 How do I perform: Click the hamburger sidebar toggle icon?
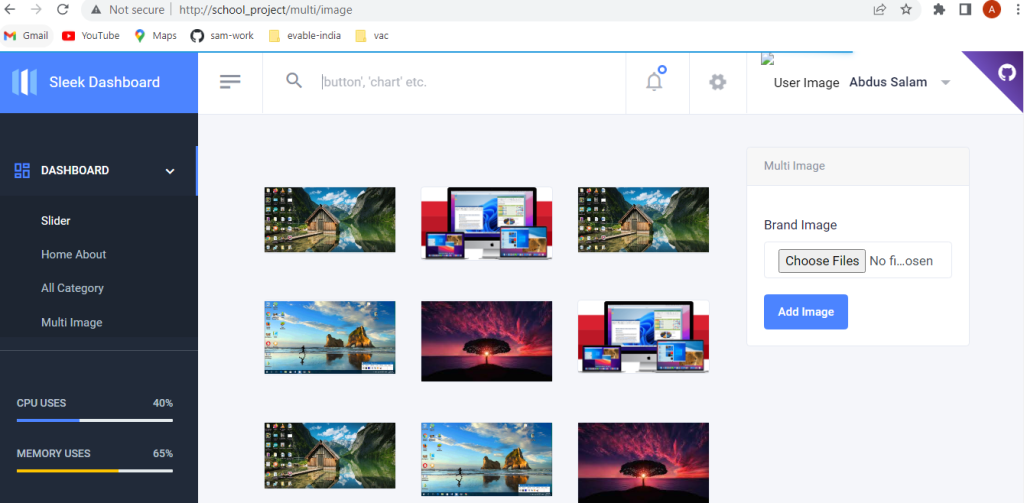[x=230, y=82]
